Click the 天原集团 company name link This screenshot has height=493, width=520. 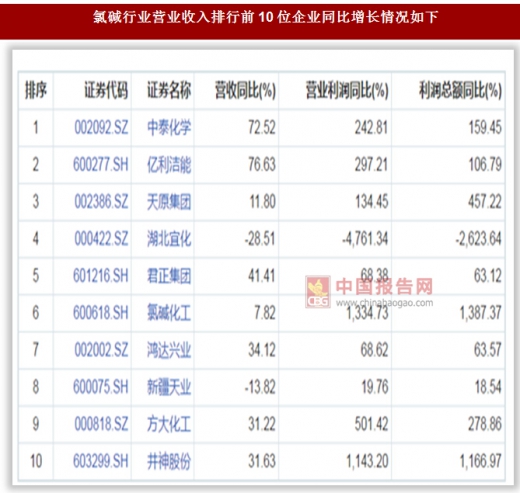pos(169,202)
